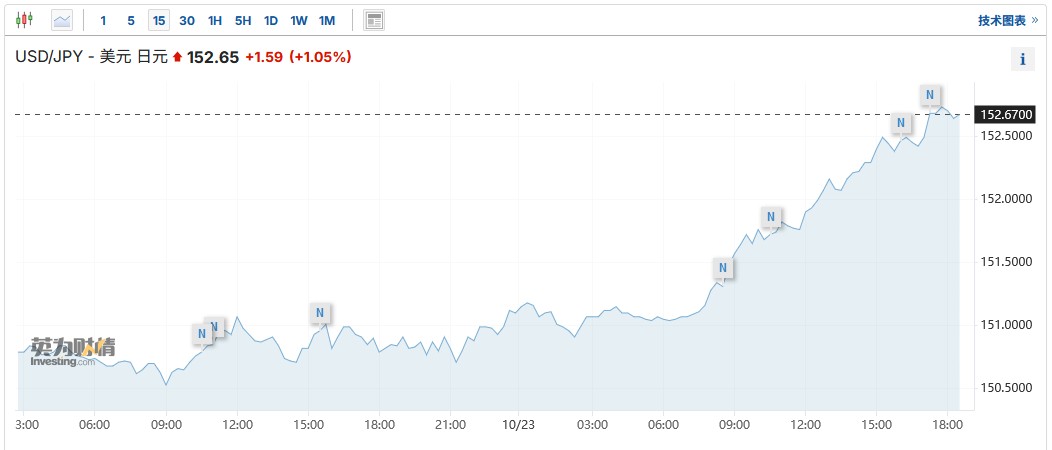Select the 15 minute interval
Viewport: 1052px width, 450px height.
coord(159,20)
